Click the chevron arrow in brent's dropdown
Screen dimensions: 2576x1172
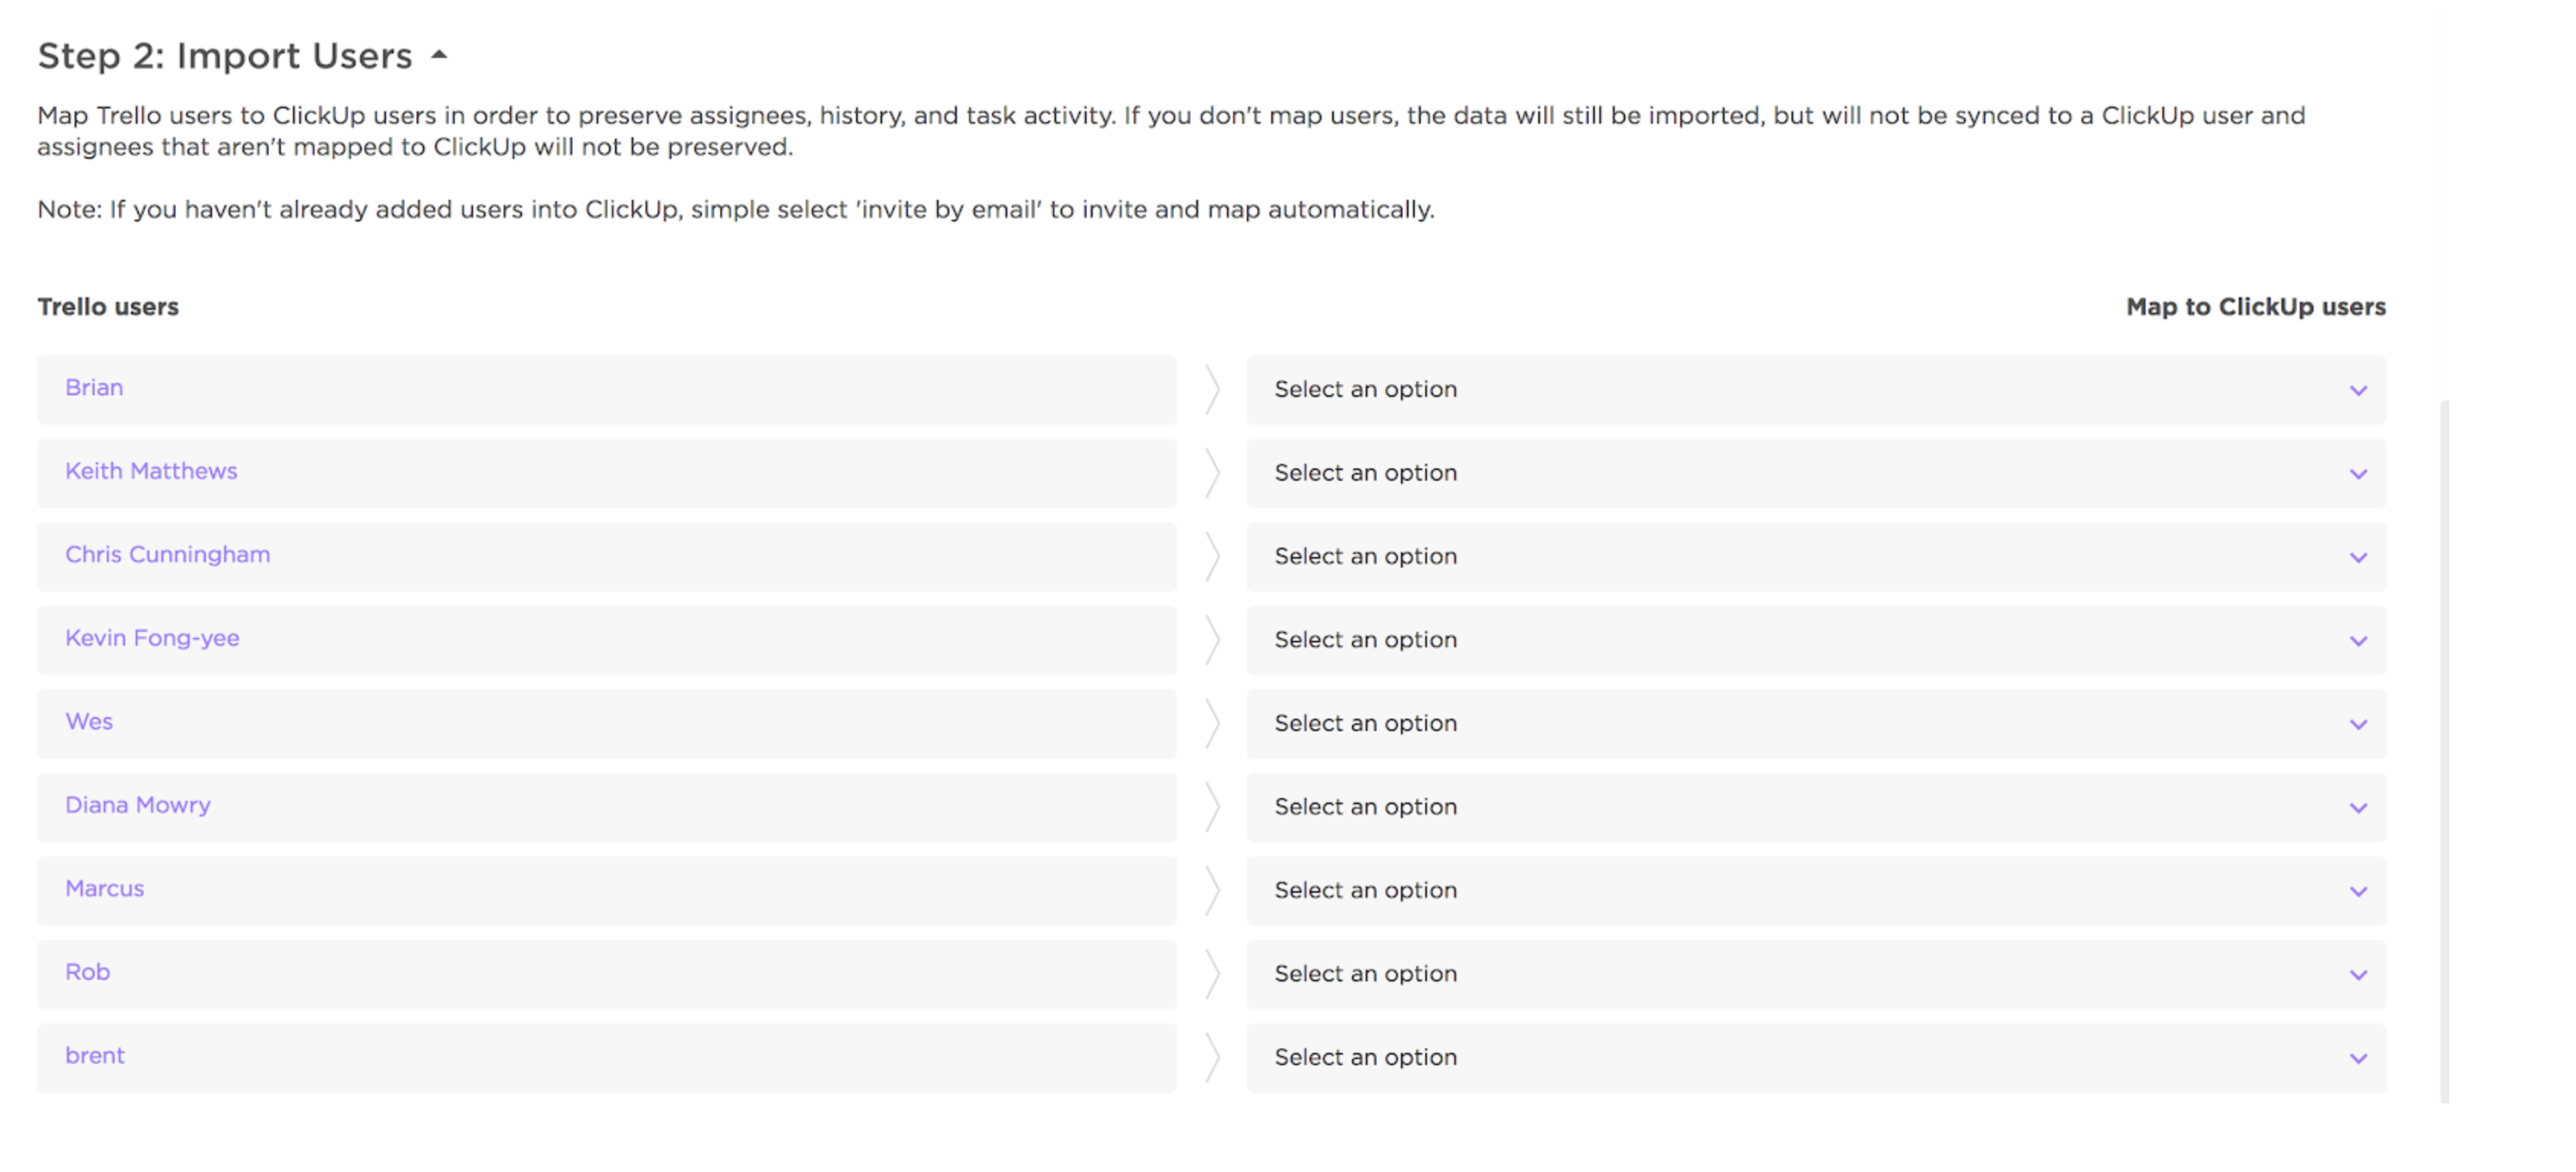point(2357,1059)
